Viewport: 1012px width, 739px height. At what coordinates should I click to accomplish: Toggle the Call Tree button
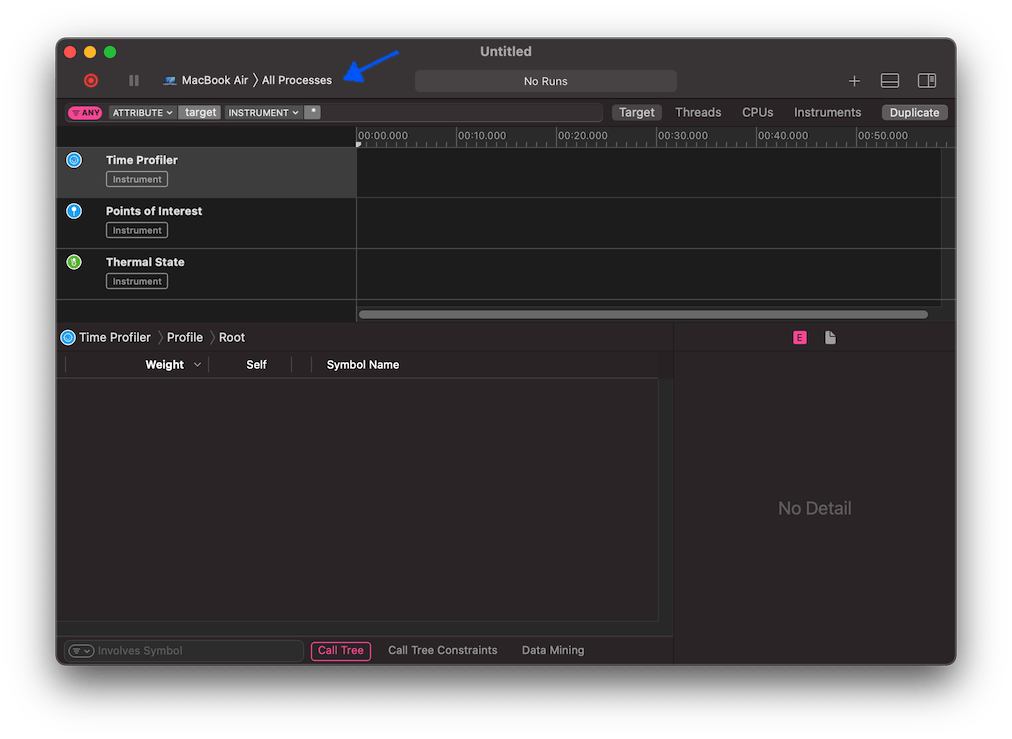[x=340, y=650]
